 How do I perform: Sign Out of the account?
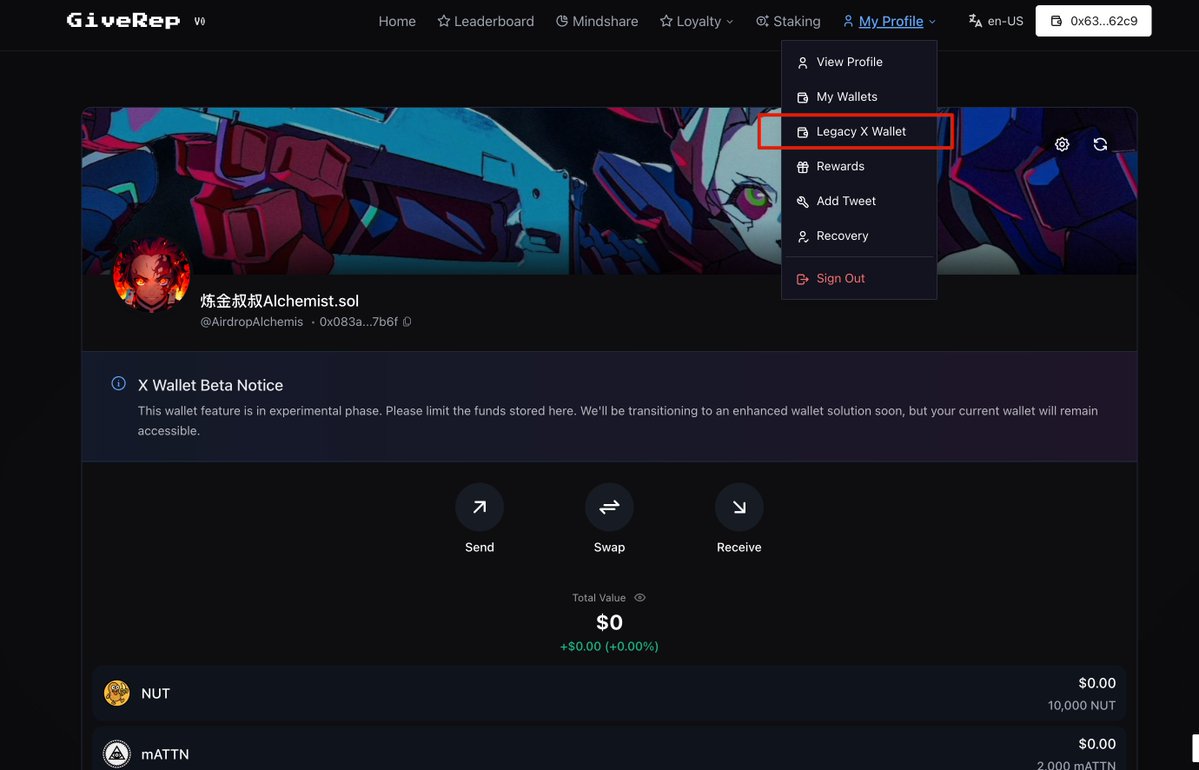pos(859,278)
